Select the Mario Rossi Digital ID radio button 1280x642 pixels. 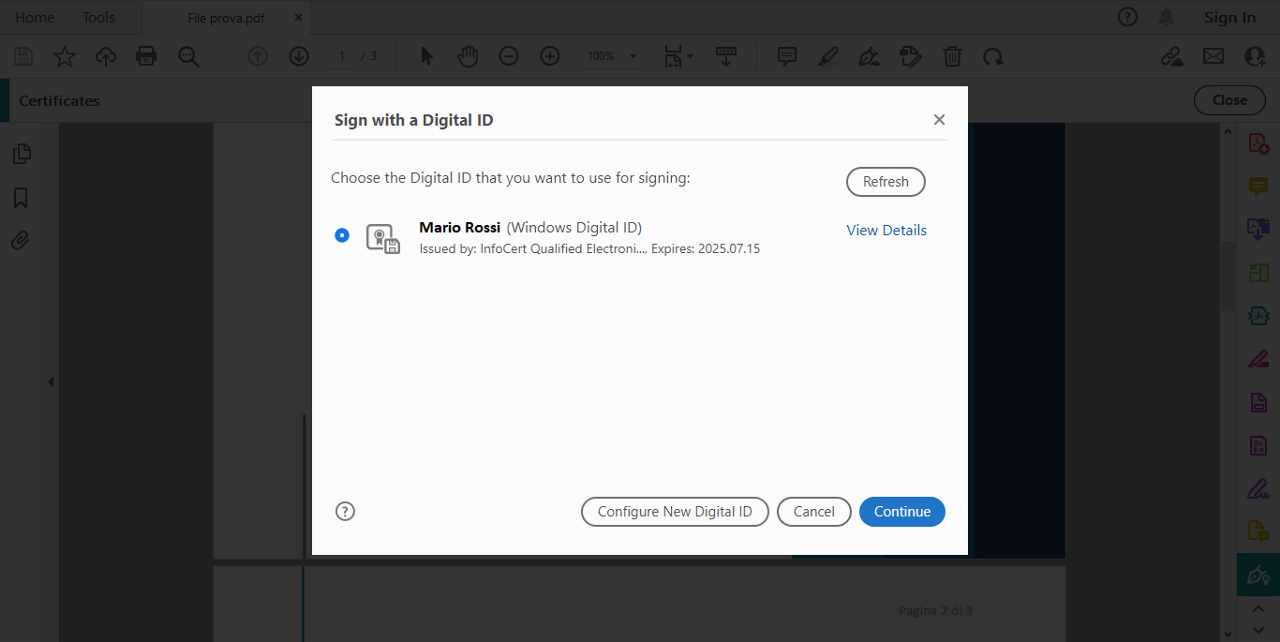pyautogui.click(x=342, y=236)
